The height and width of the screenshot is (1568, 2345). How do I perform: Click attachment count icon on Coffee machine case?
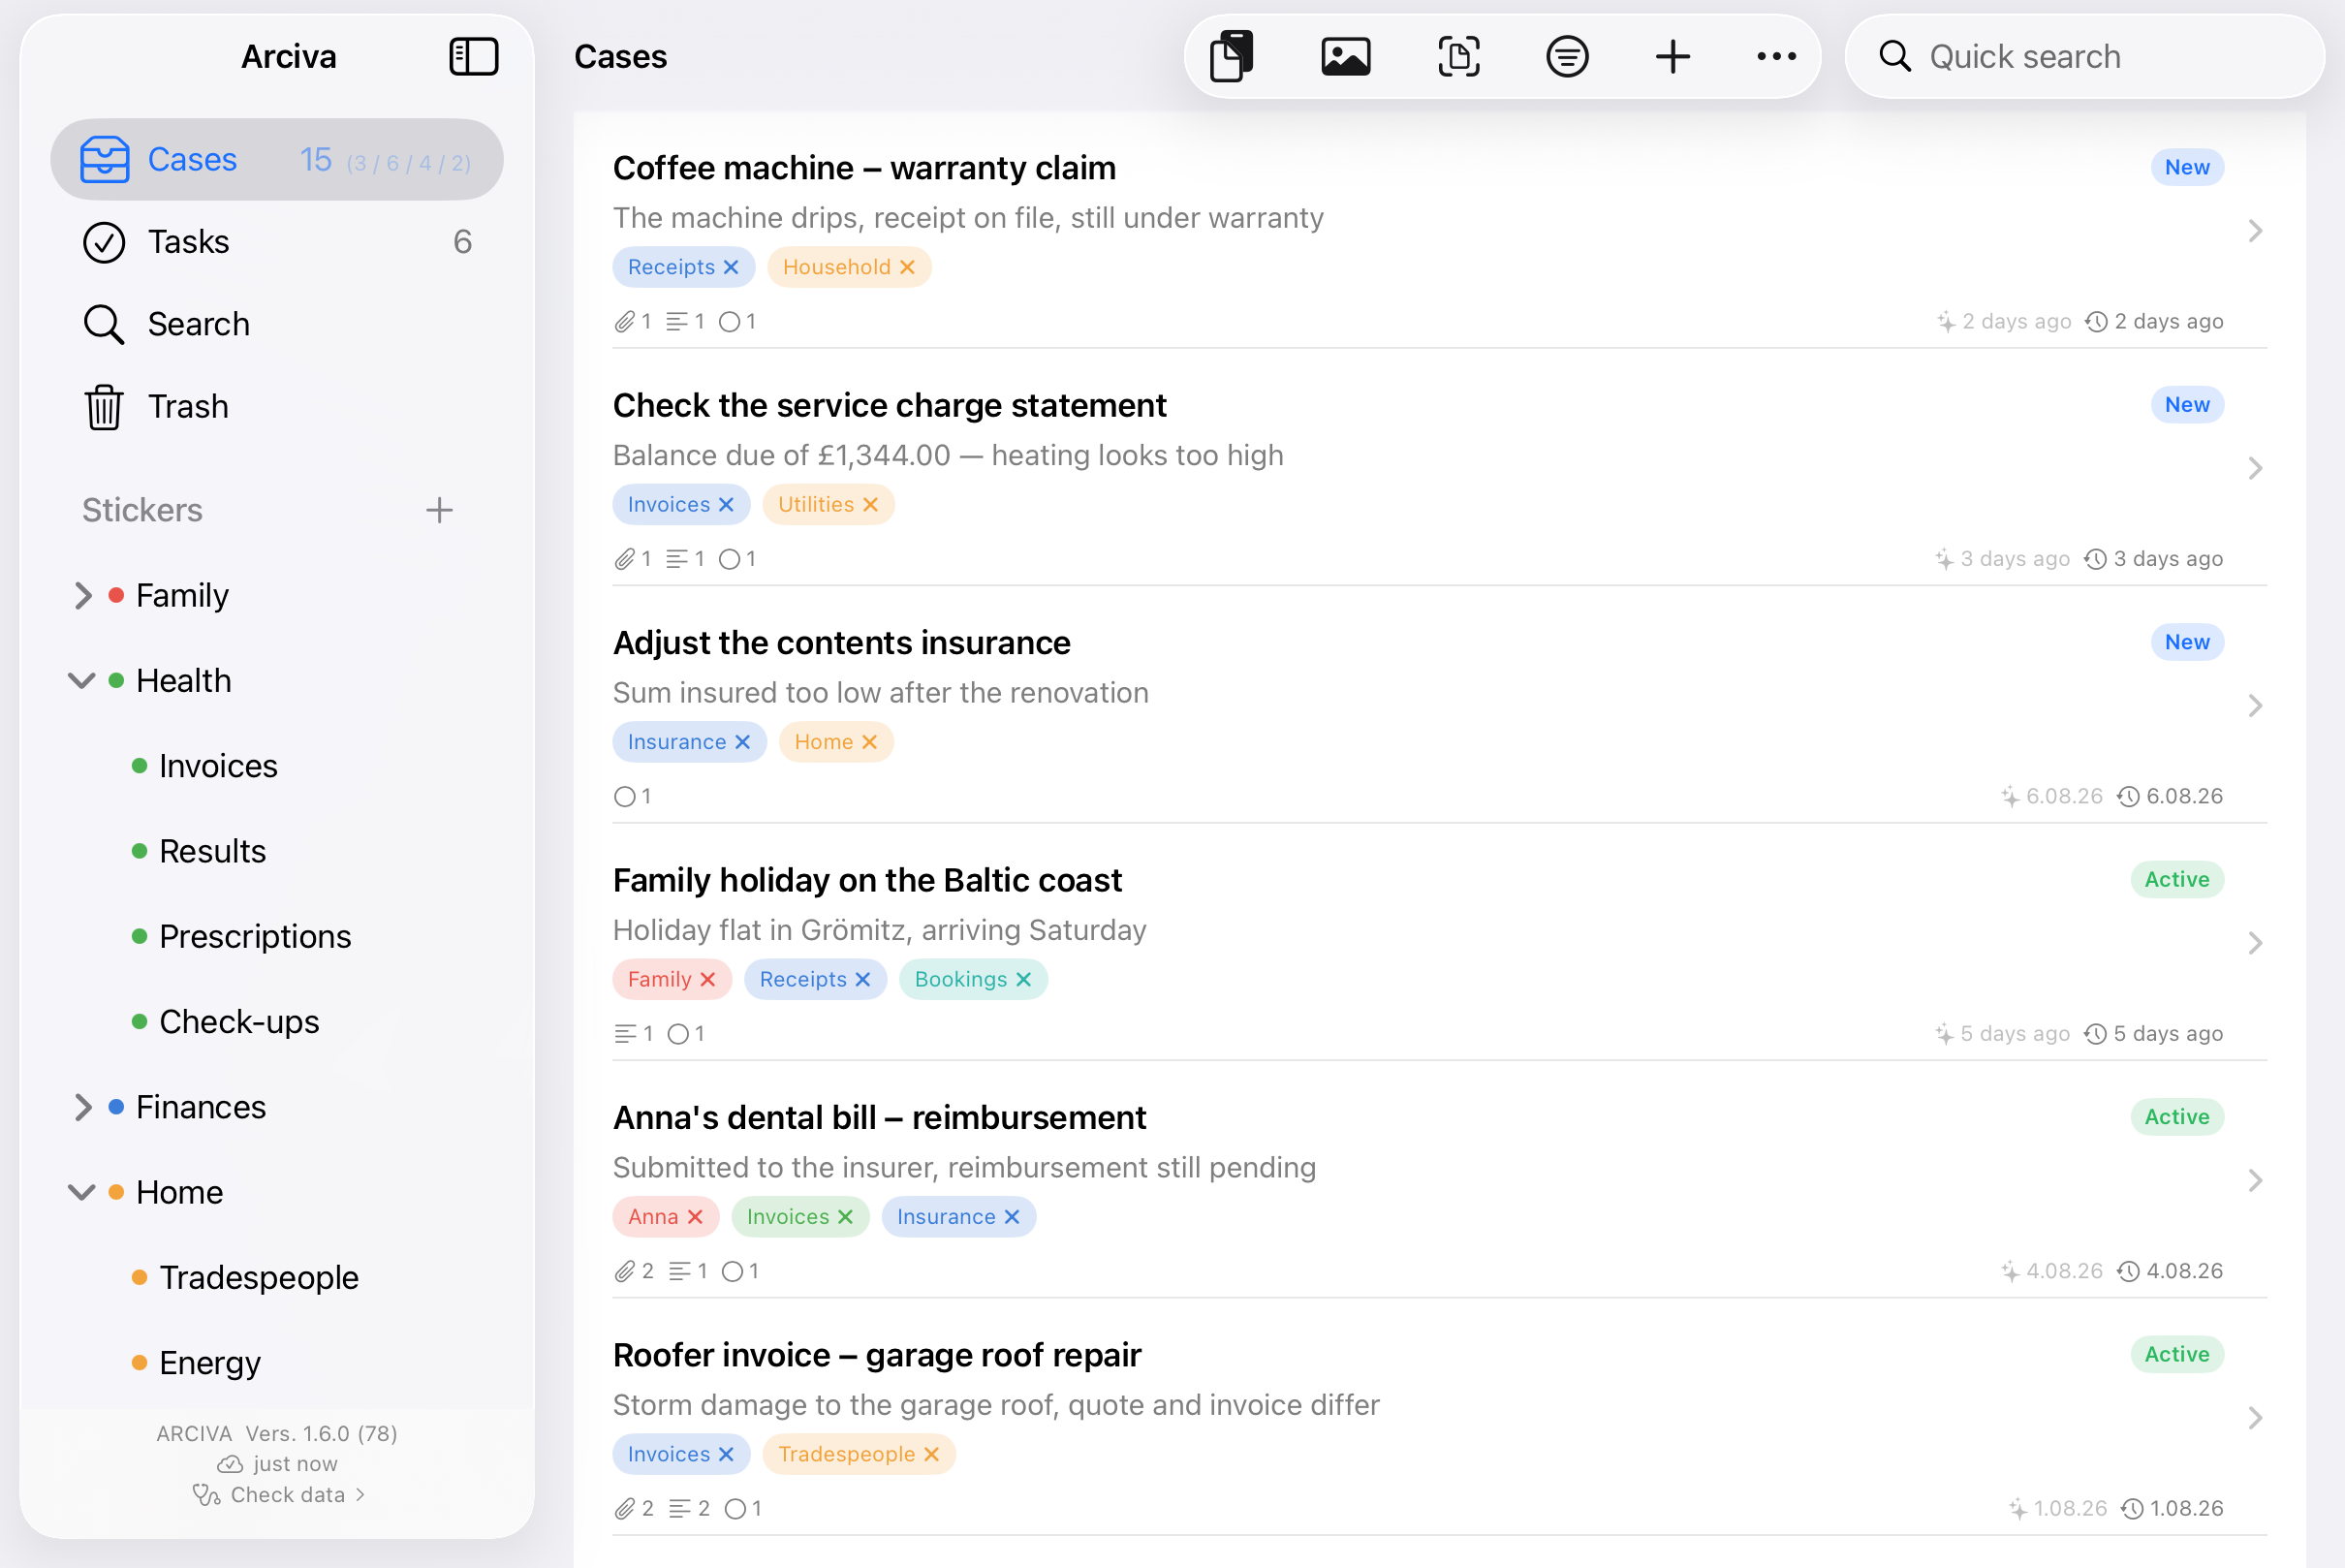[x=624, y=321]
